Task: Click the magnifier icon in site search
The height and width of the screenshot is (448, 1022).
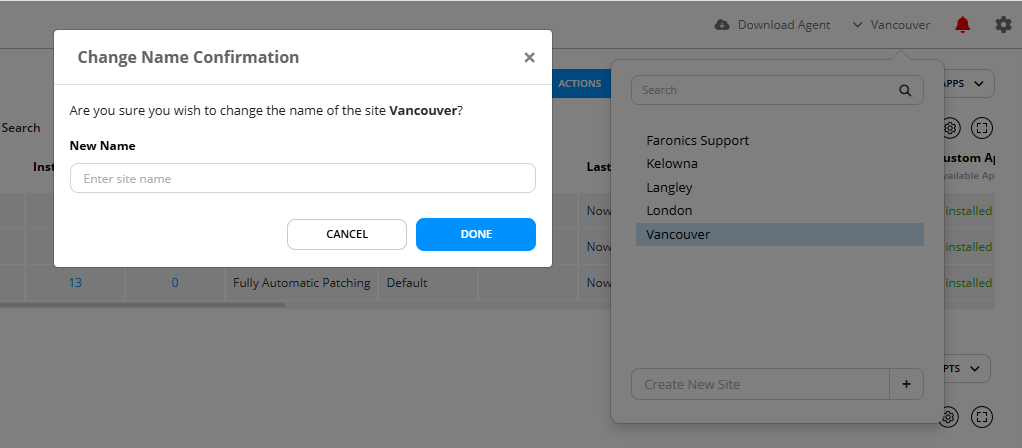Action: [x=905, y=90]
